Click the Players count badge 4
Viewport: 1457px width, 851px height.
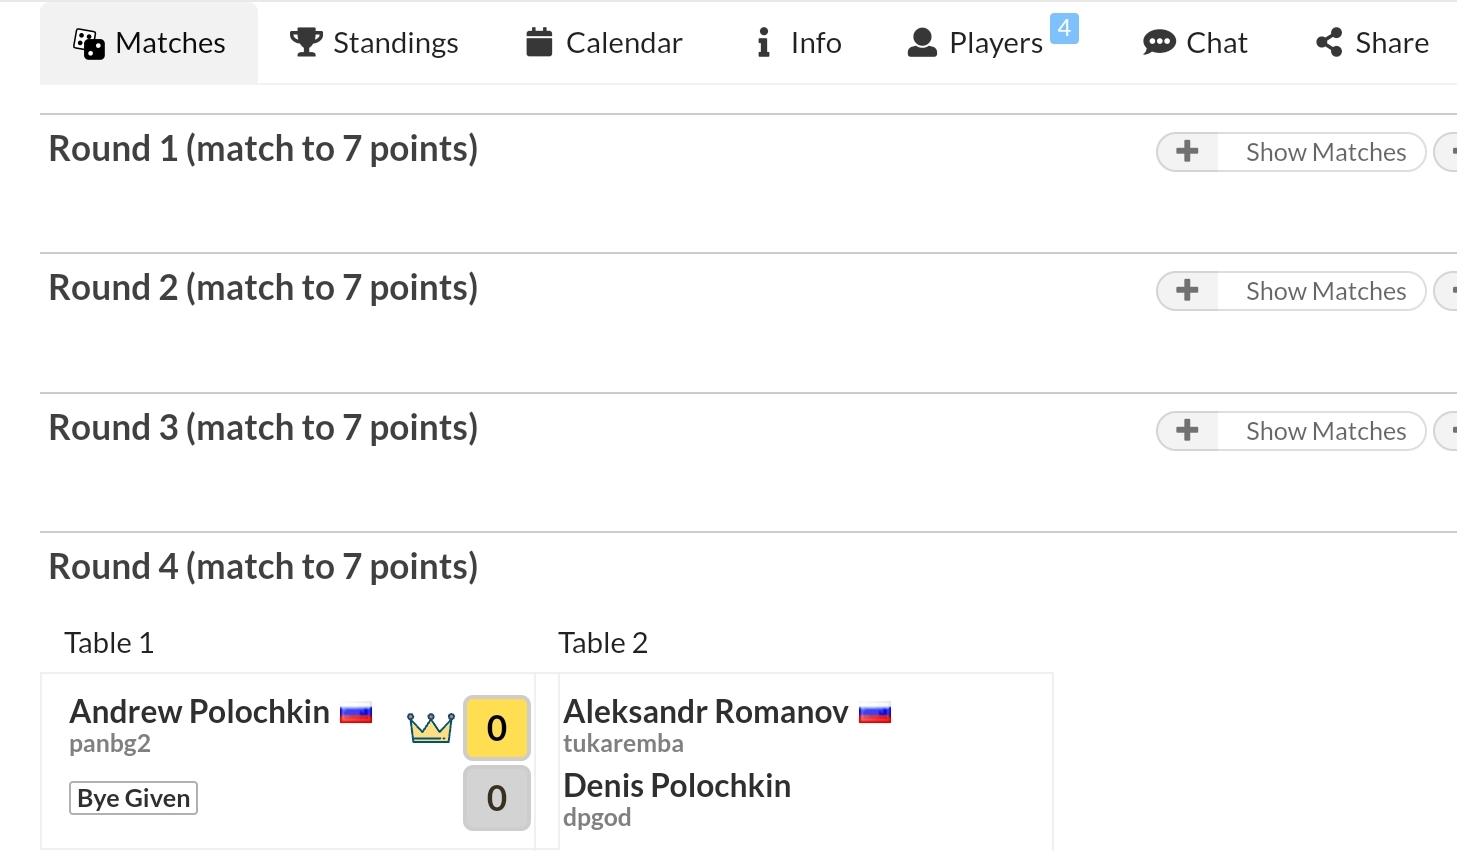[x=1064, y=28]
